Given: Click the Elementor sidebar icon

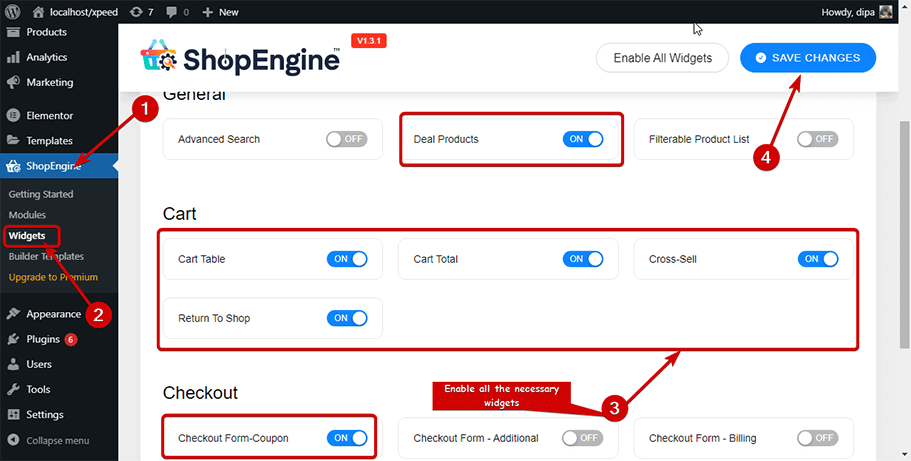Looking at the screenshot, I should pos(13,115).
